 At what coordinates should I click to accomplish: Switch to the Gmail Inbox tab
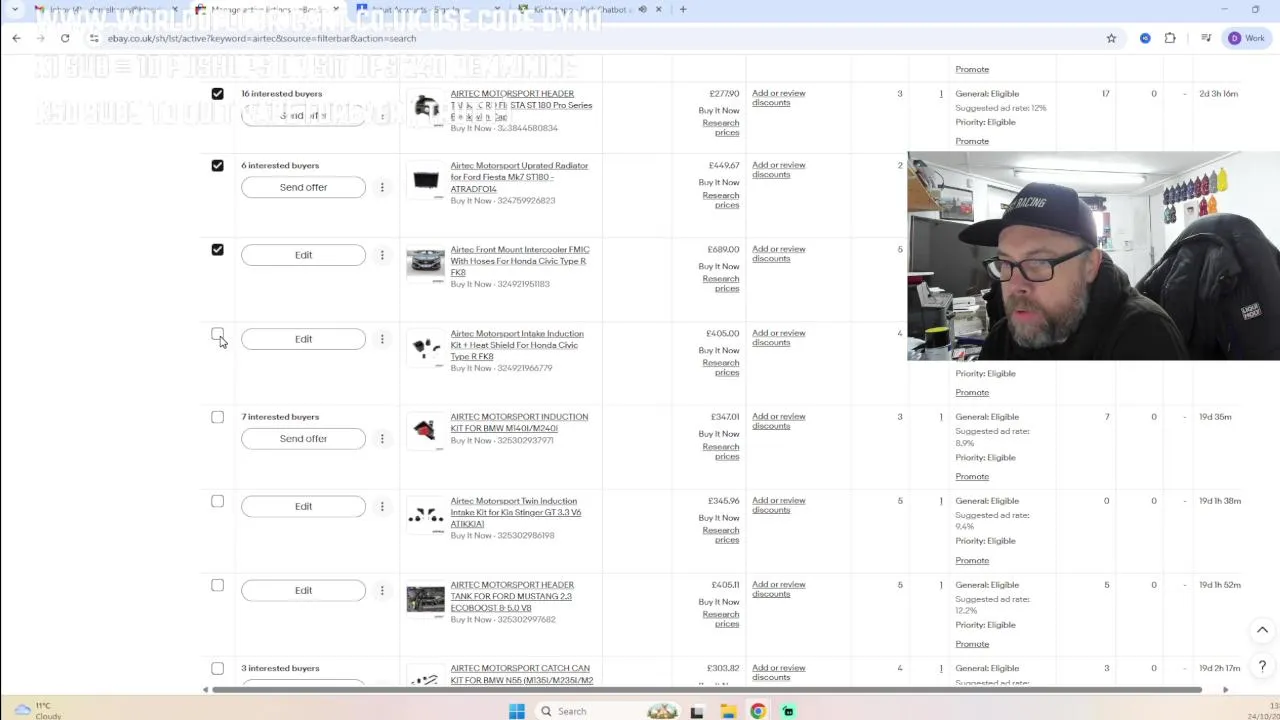pos(104,10)
